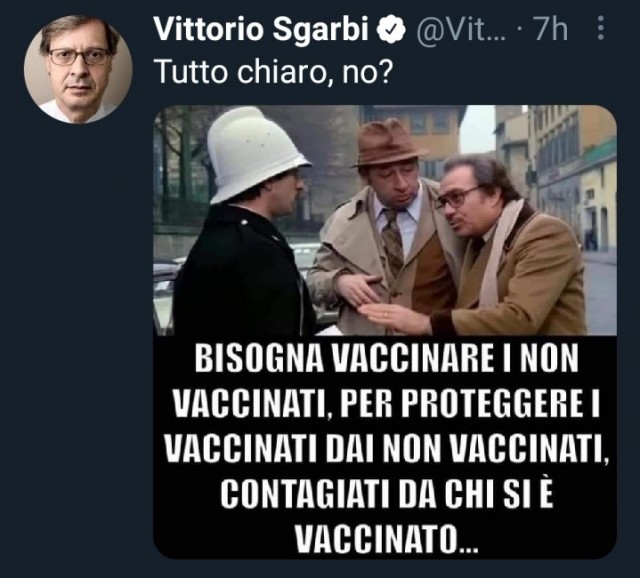
Task: Open the tweet's three-dot more options menu
Action: 600,28
